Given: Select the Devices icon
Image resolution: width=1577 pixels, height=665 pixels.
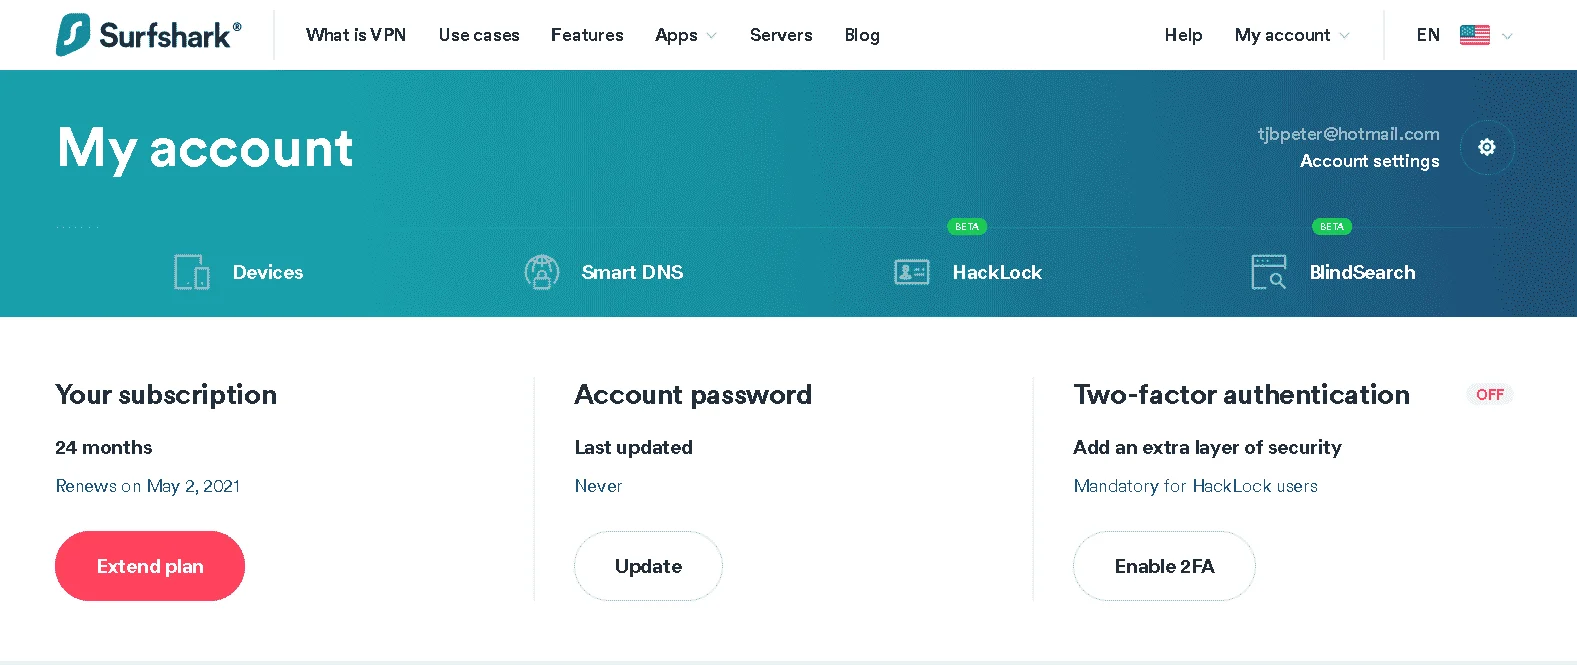Looking at the screenshot, I should pos(191,272).
